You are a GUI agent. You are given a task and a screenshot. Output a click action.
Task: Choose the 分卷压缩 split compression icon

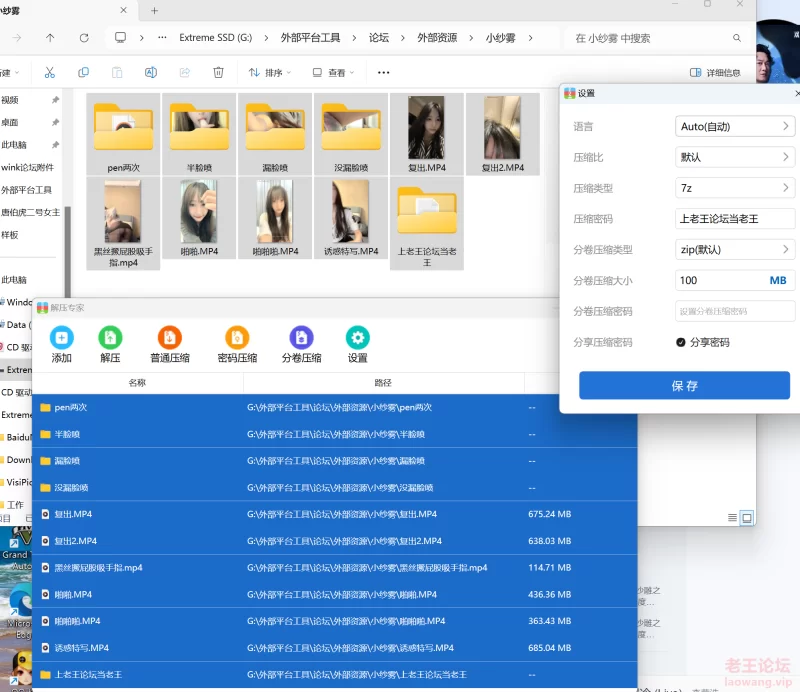(x=301, y=338)
